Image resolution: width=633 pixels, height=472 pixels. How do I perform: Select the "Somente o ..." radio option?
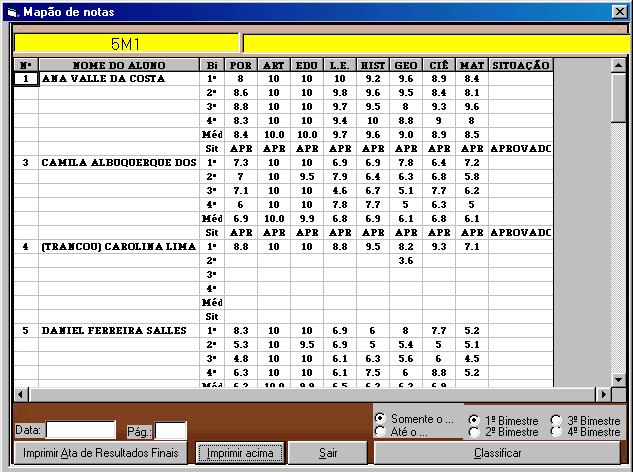click(x=380, y=418)
